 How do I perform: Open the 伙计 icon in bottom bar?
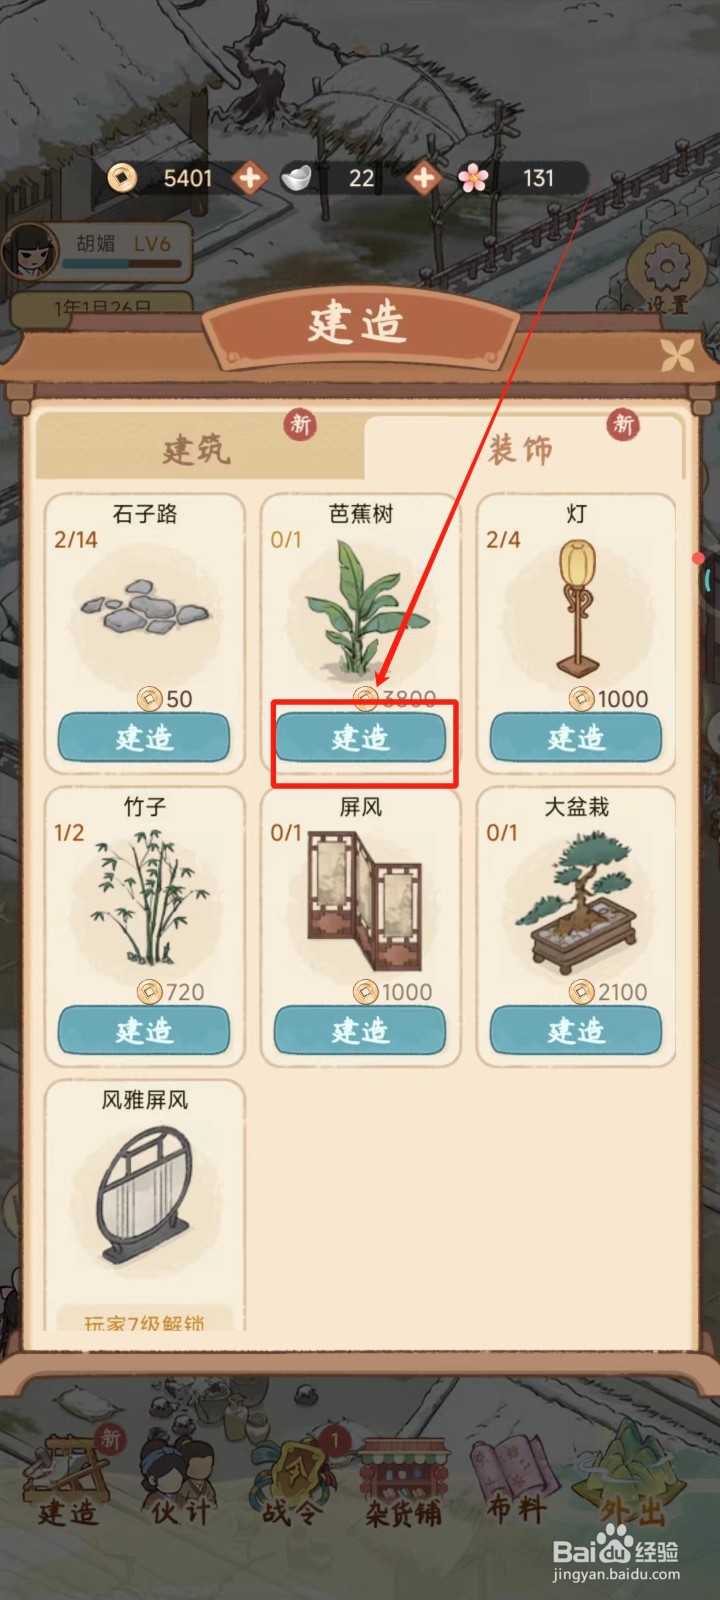point(181,1480)
